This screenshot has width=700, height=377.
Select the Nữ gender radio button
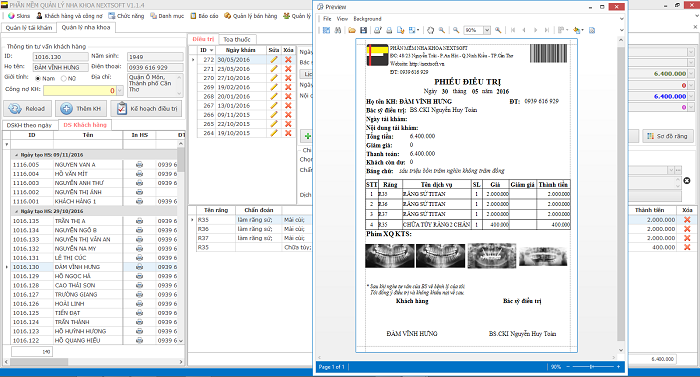tap(63, 79)
